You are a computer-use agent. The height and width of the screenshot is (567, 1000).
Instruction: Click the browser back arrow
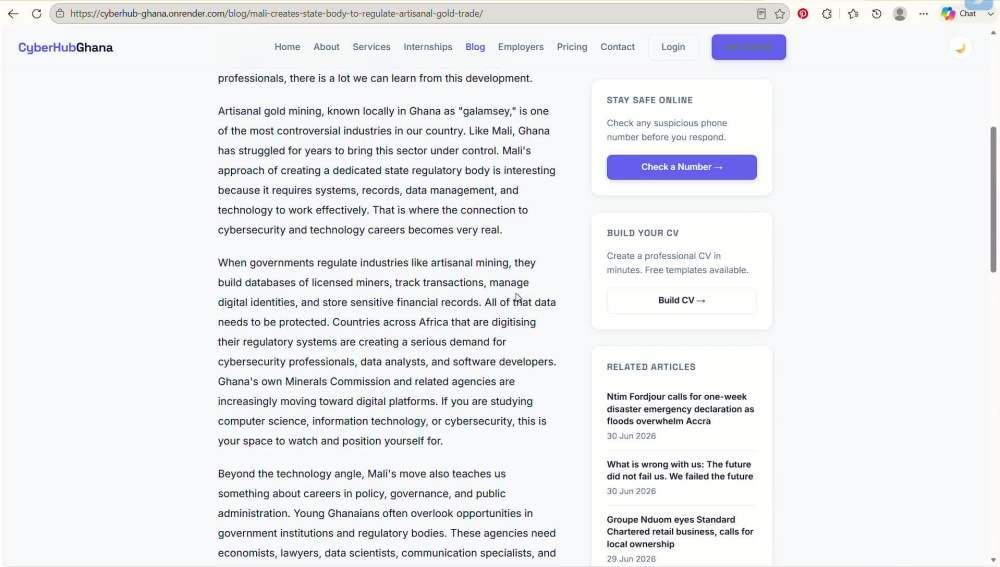point(13,13)
